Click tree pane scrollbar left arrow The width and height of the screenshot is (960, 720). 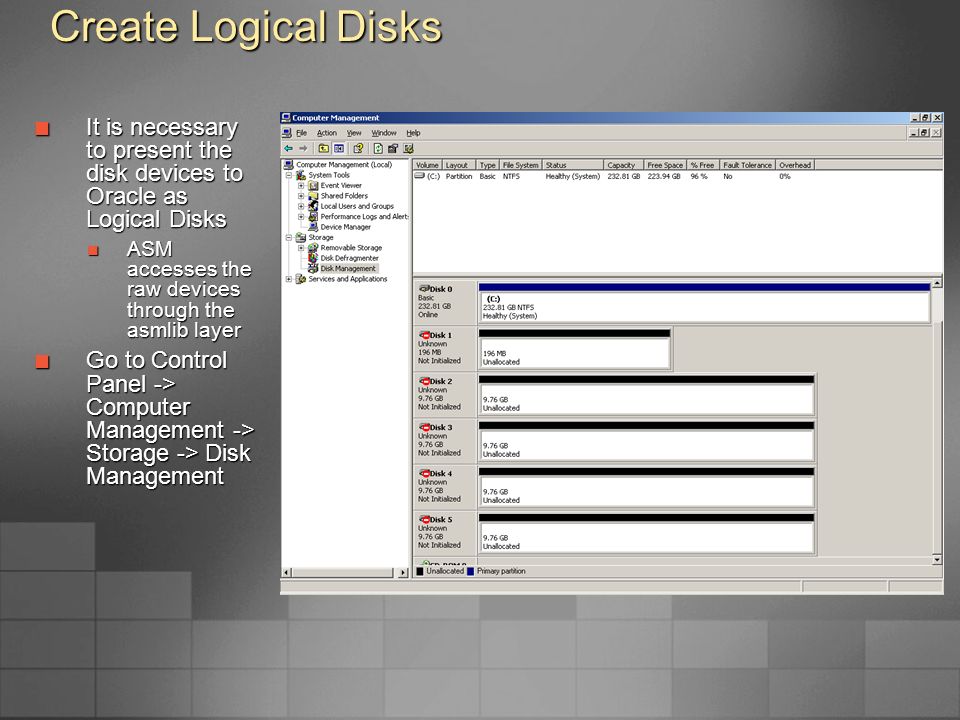[286, 572]
